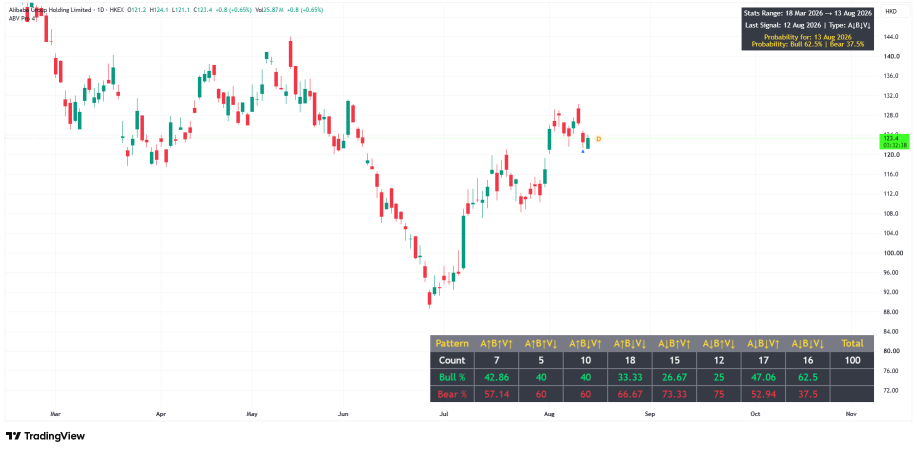Screen dimensions: 917x451
Task: Click the 108.0 price axis label
Action: click(x=892, y=214)
